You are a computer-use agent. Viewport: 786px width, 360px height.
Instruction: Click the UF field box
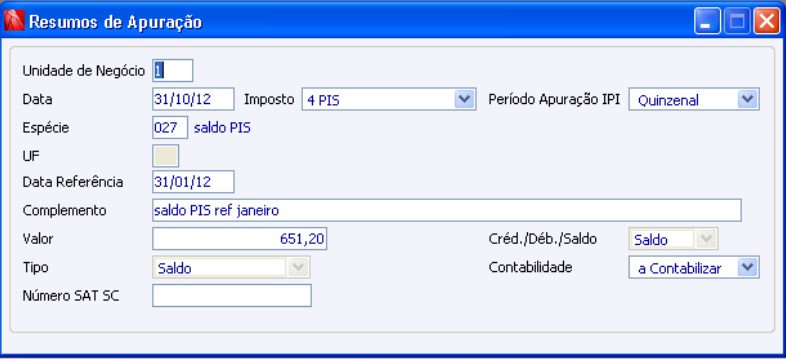point(165,156)
